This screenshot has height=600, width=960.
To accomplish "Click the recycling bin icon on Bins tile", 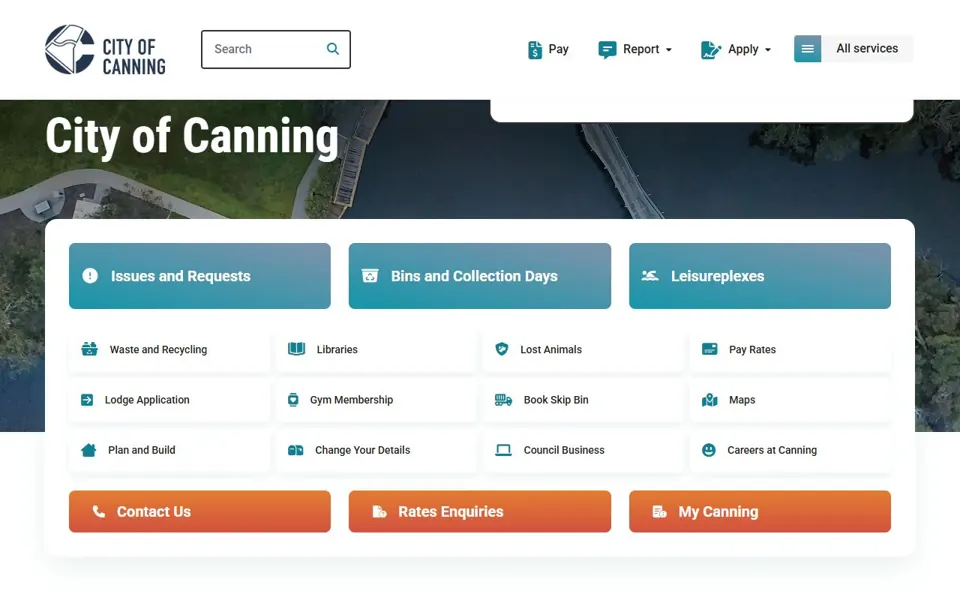I will pyautogui.click(x=370, y=276).
